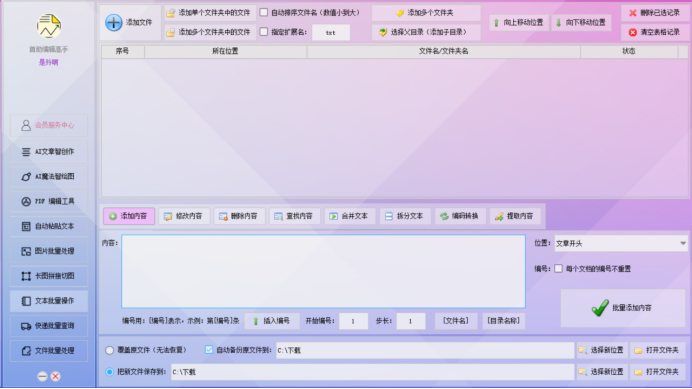Click 状态 column header
The width and height of the screenshot is (692, 389).
tap(629, 51)
